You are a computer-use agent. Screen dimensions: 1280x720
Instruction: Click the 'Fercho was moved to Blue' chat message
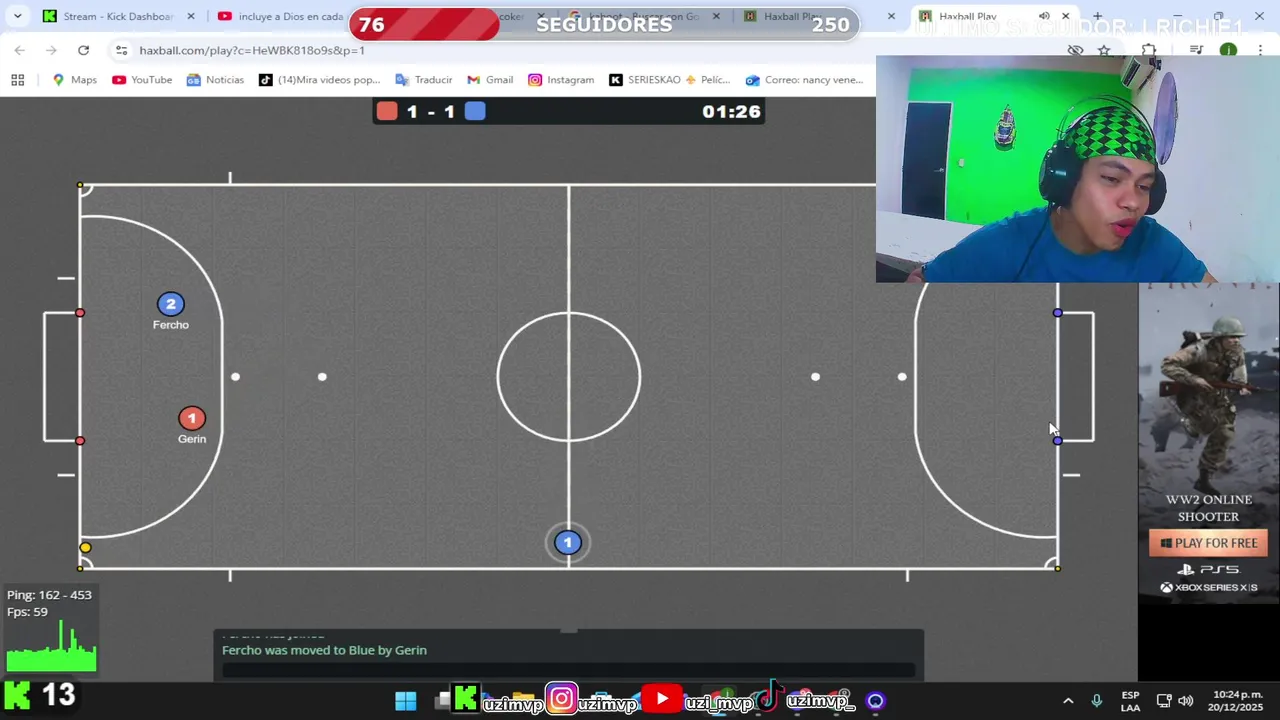coord(324,650)
